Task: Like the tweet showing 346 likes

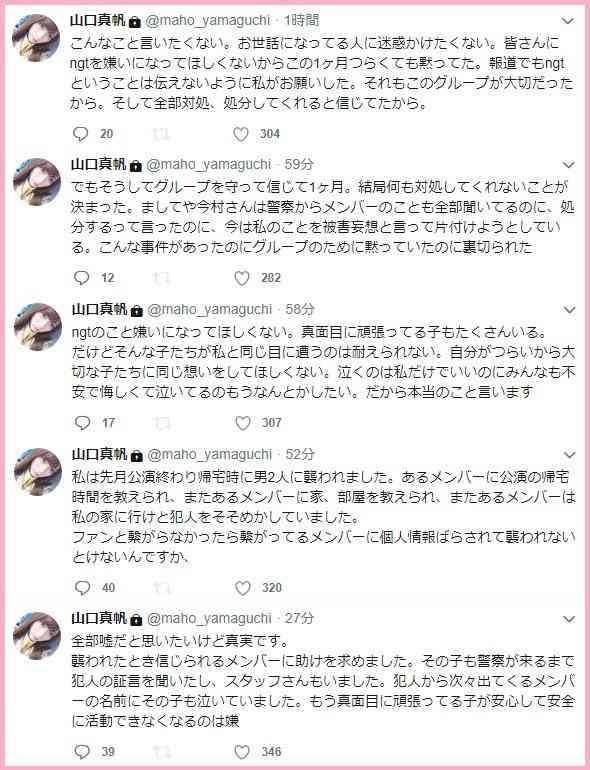Action: pos(242,752)
